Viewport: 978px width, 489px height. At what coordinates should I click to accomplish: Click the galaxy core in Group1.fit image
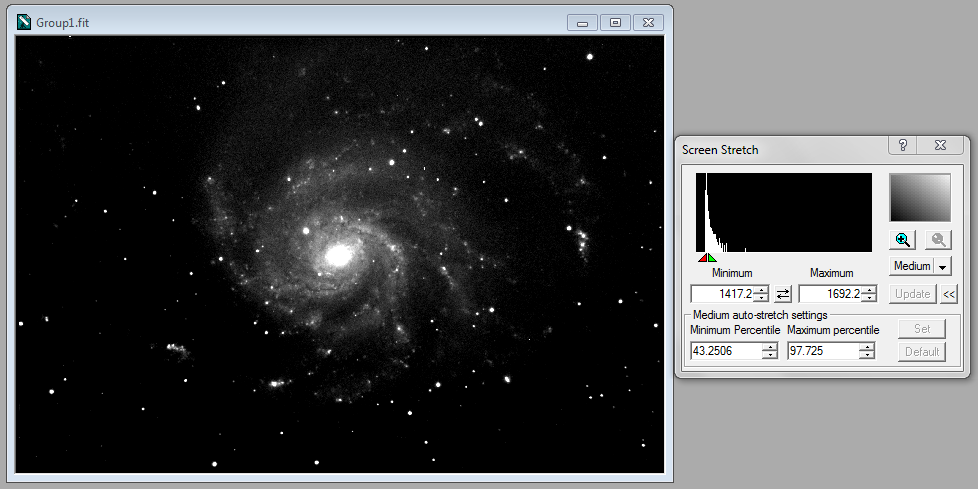point(339,254)
